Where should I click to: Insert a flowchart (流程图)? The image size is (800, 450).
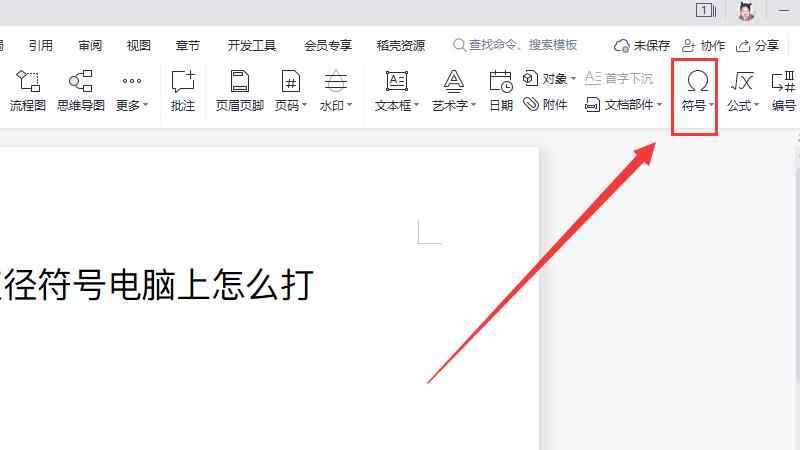point(28,91)
